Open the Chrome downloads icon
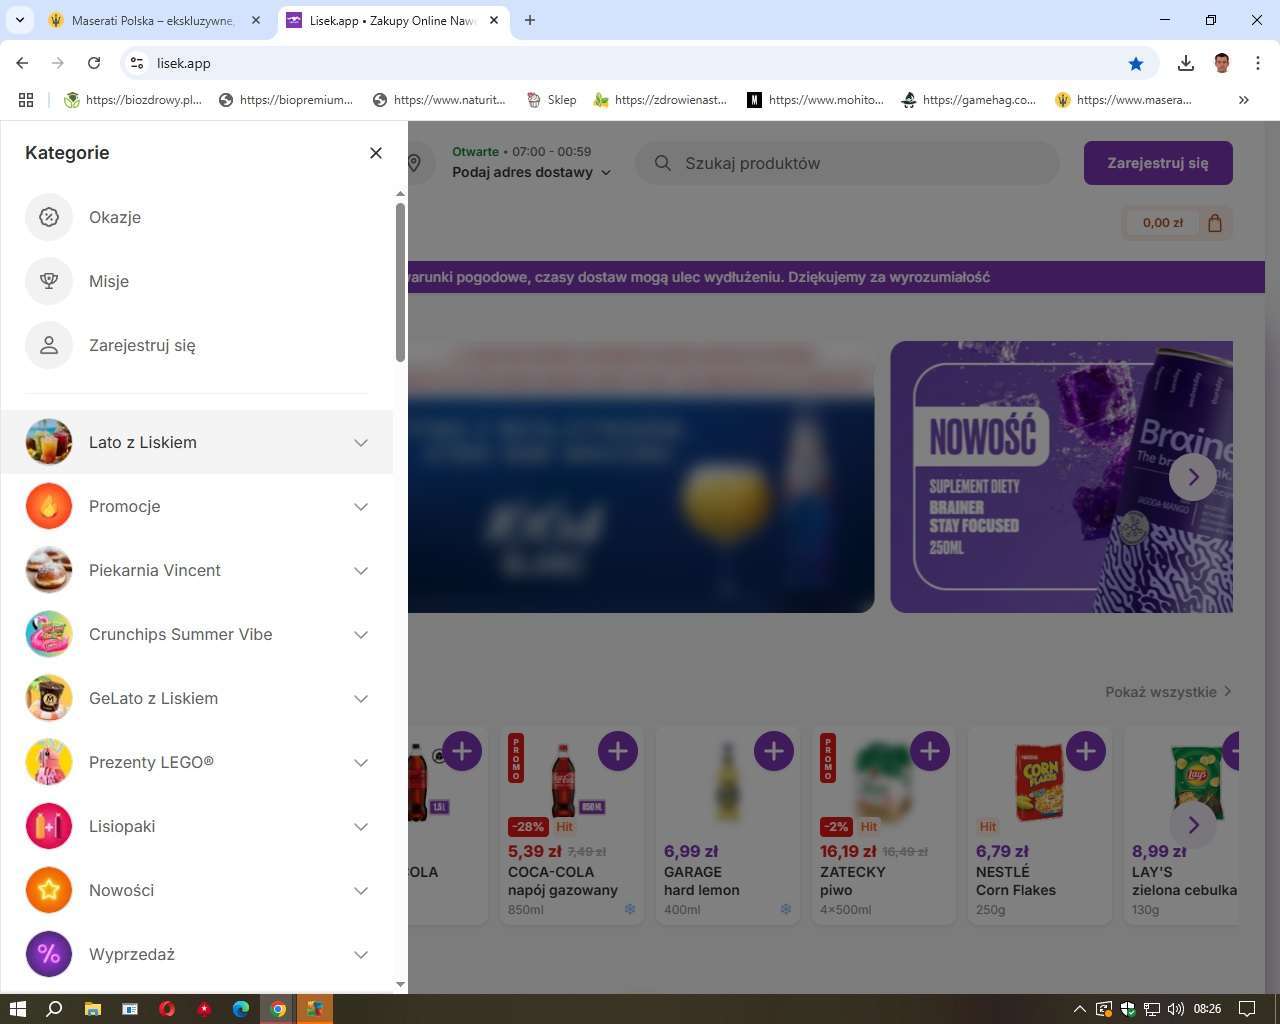This screenshot has width=1280, height=1024. [x=1186, y=63]
